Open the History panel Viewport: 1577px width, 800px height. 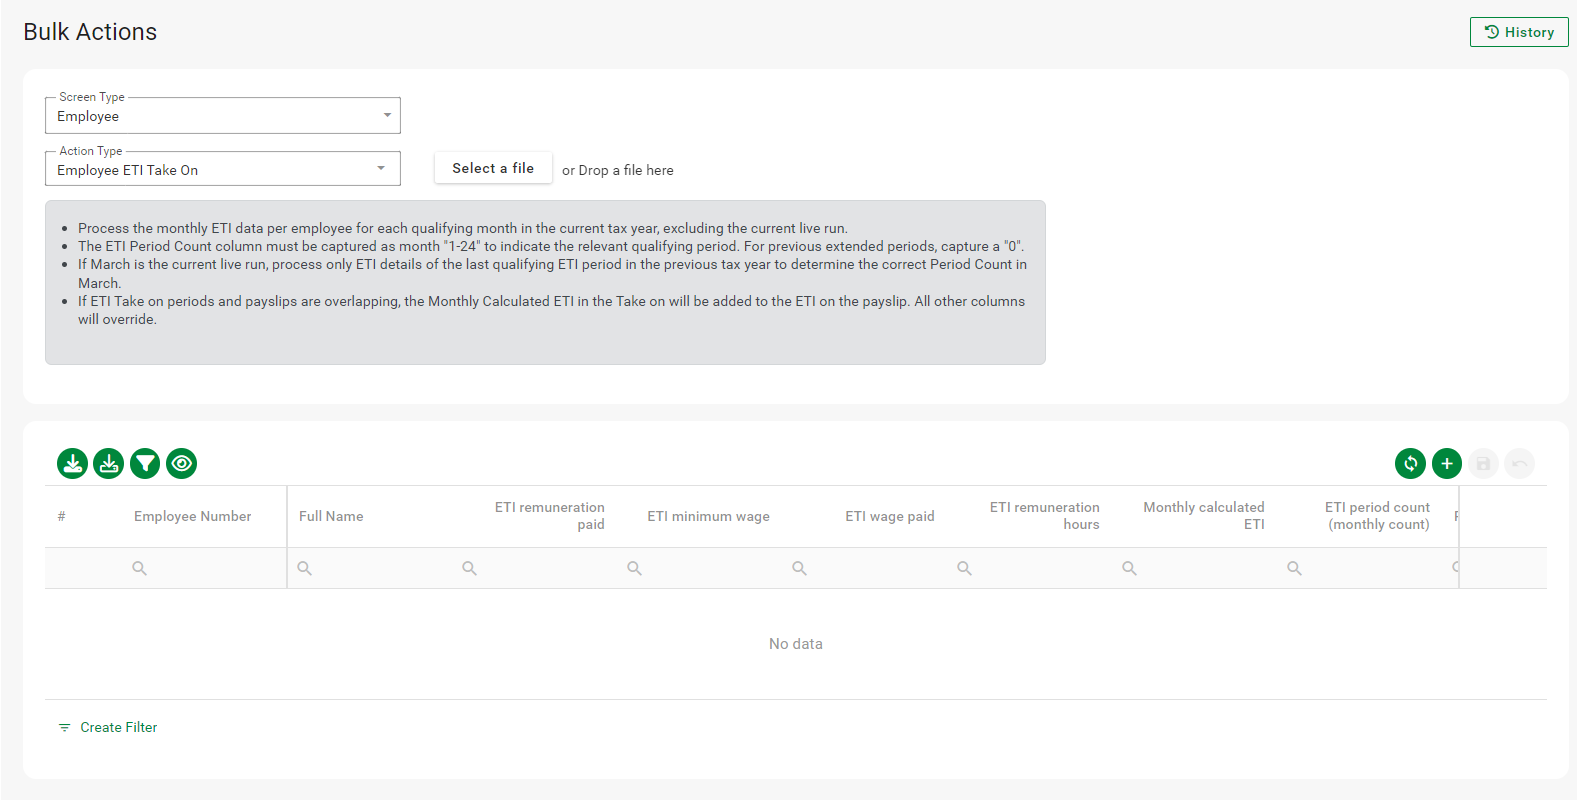[x=1518, y=32]
